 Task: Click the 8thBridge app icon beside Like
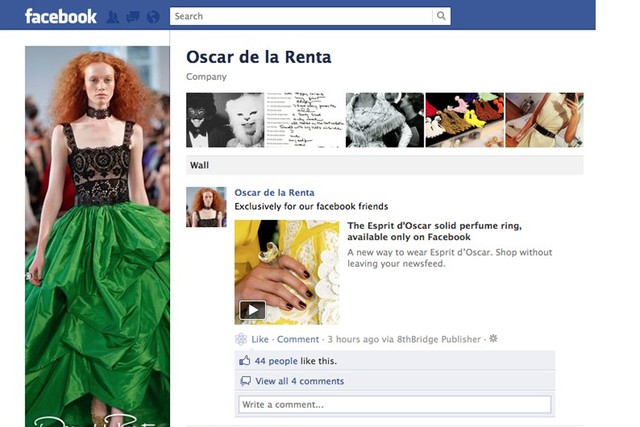tap(241, 339)
